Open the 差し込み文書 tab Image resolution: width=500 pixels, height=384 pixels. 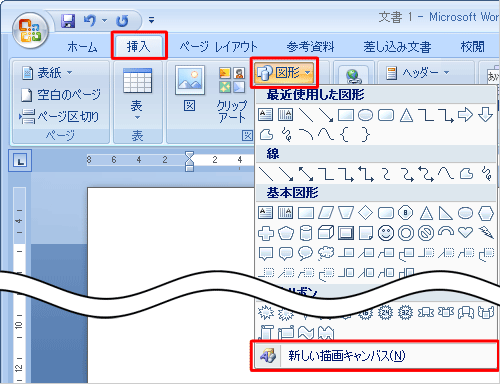tap(397, 47)
